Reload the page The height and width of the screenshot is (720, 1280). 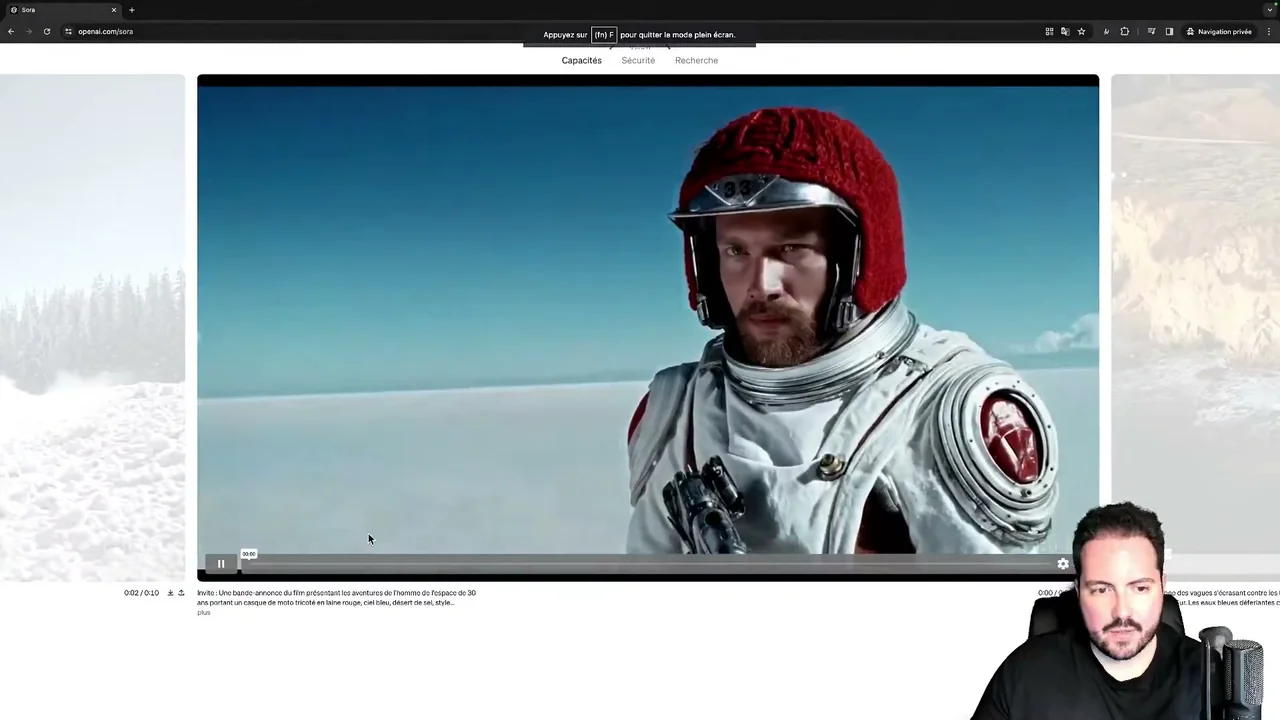click(x=46, y=32)
